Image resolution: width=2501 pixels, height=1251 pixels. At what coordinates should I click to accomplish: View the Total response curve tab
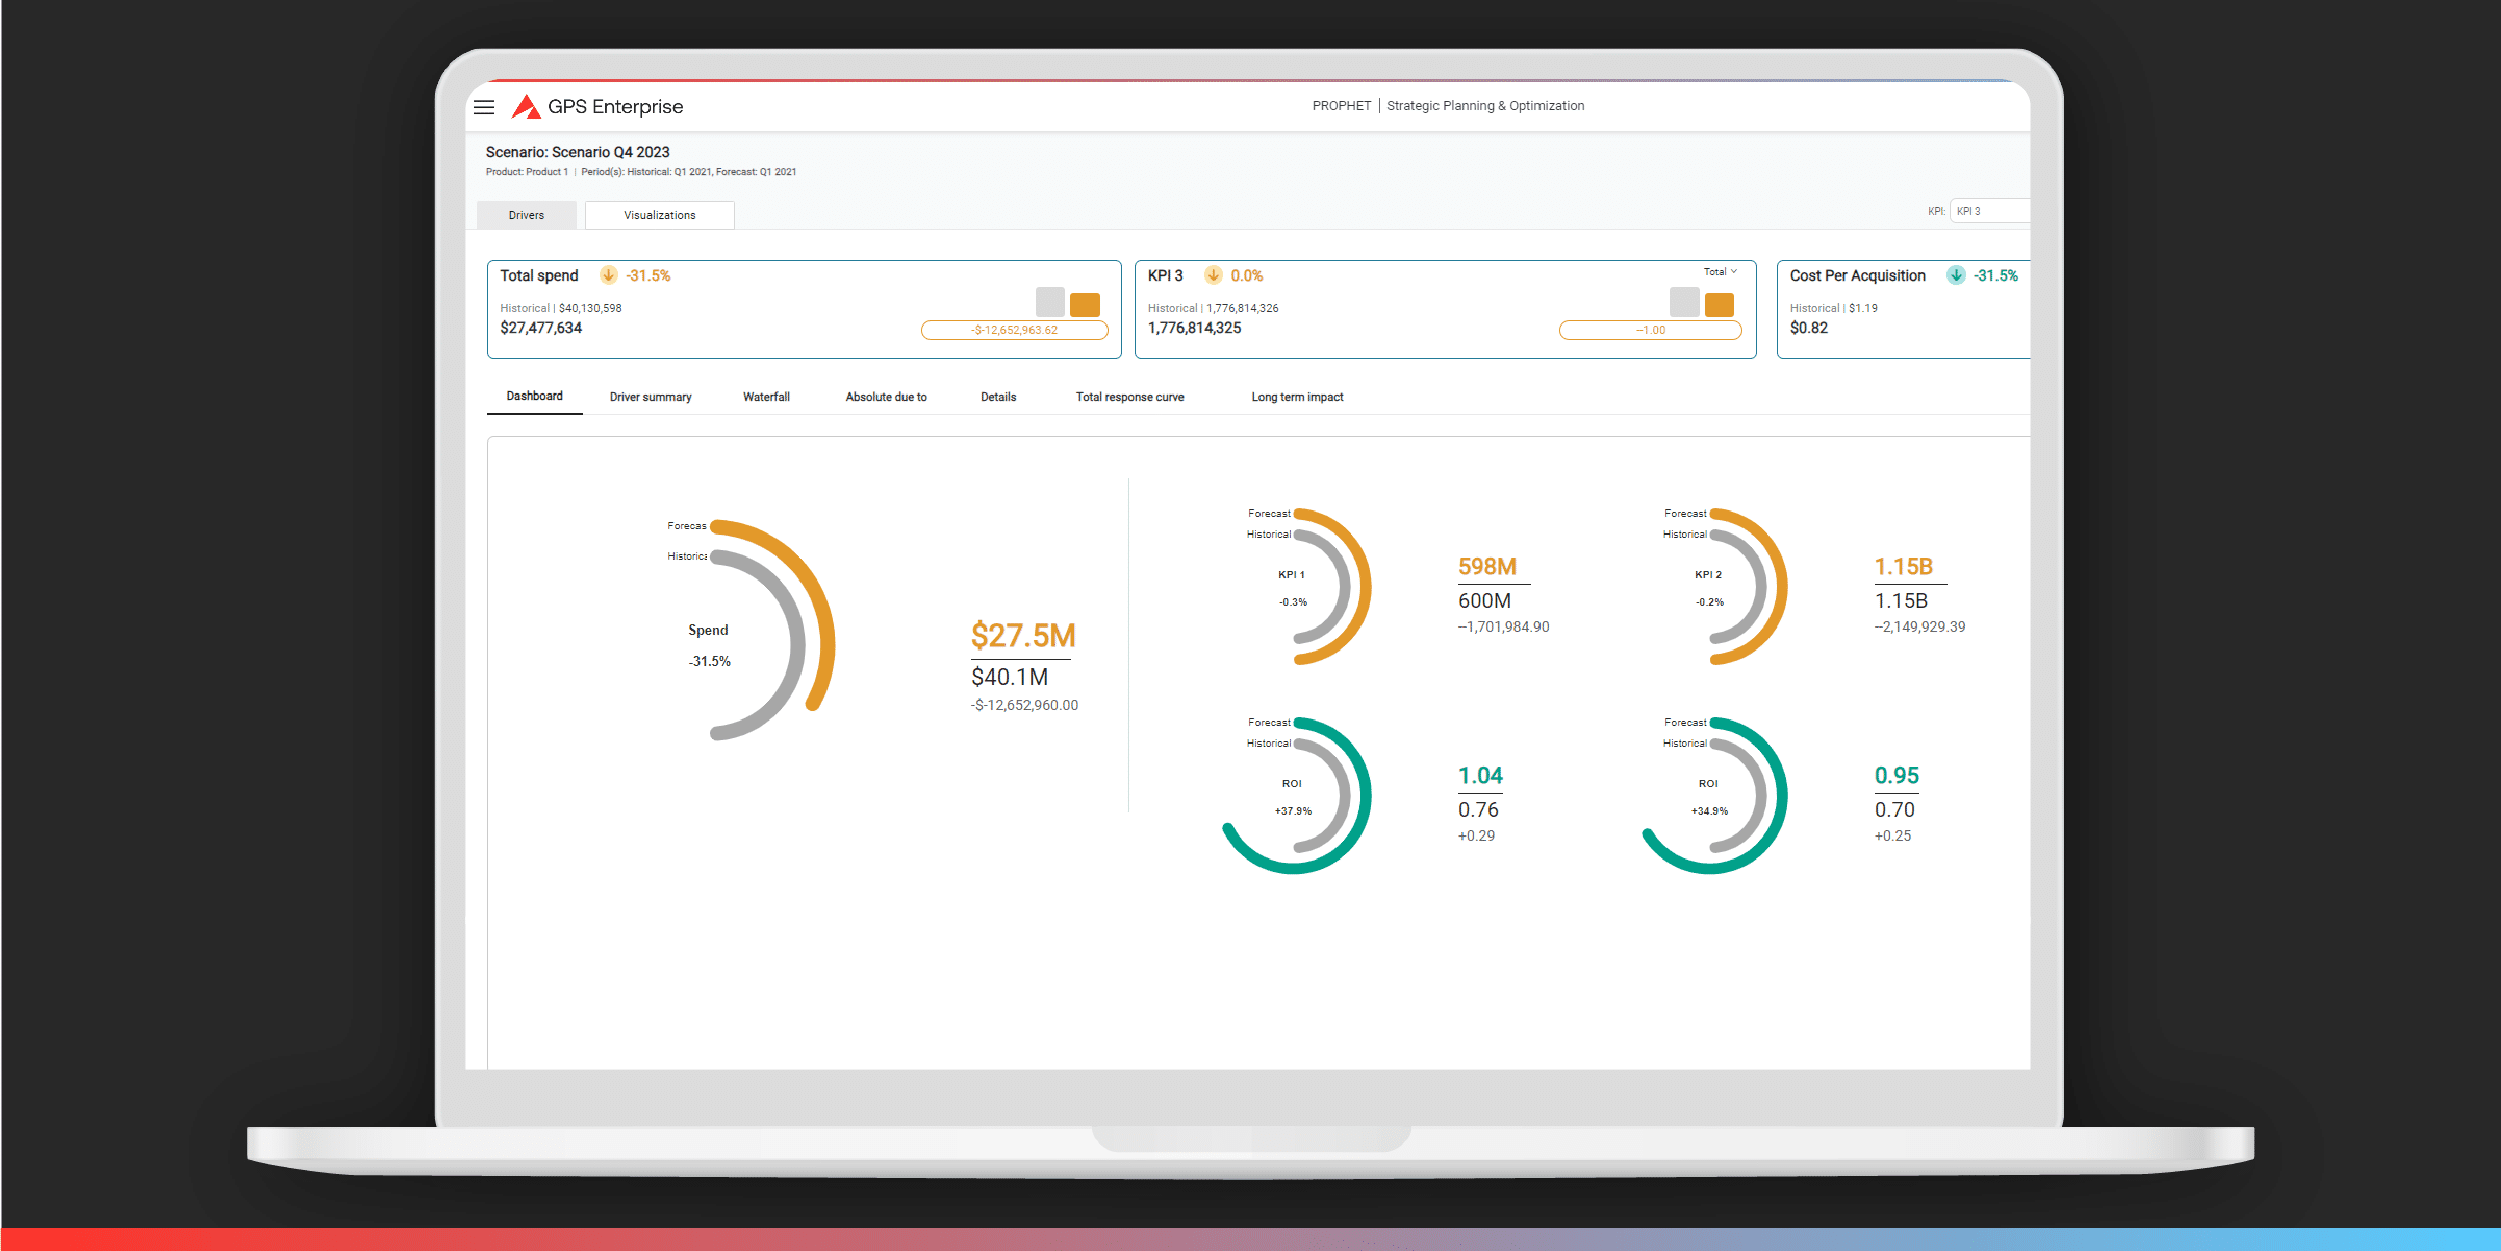pos(1129,397)
